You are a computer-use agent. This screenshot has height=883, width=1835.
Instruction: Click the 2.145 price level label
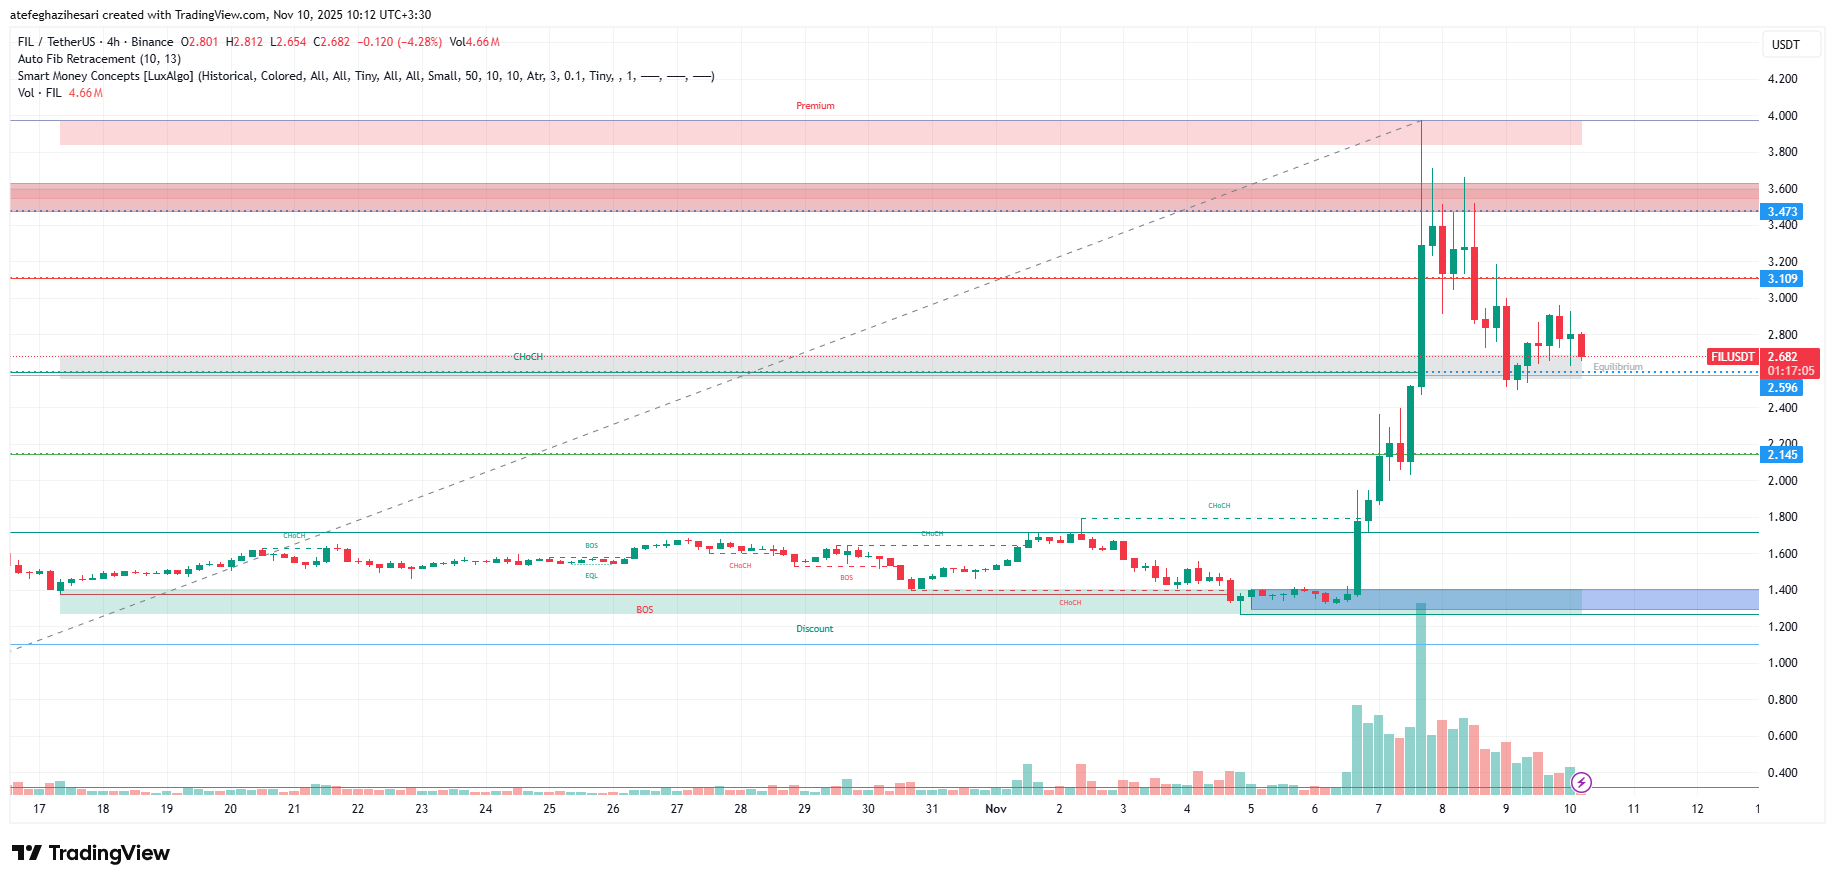pos(1782,455)
